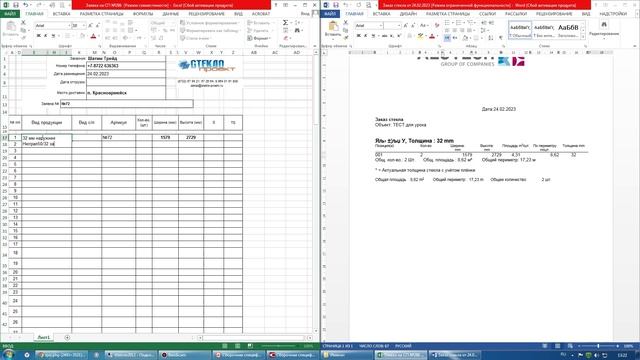The width and height of the screenshot is (640, 360).
Task: Expand Word styles gallery More arrow
Action: coord(583,37)
